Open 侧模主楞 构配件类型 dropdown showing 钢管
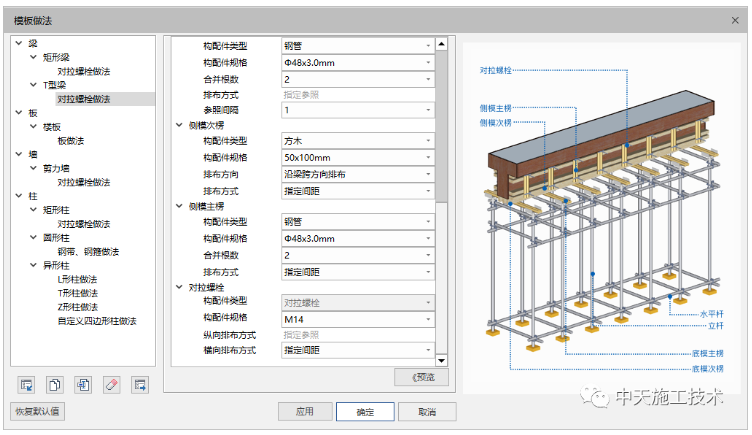 [x=358, y=222]
